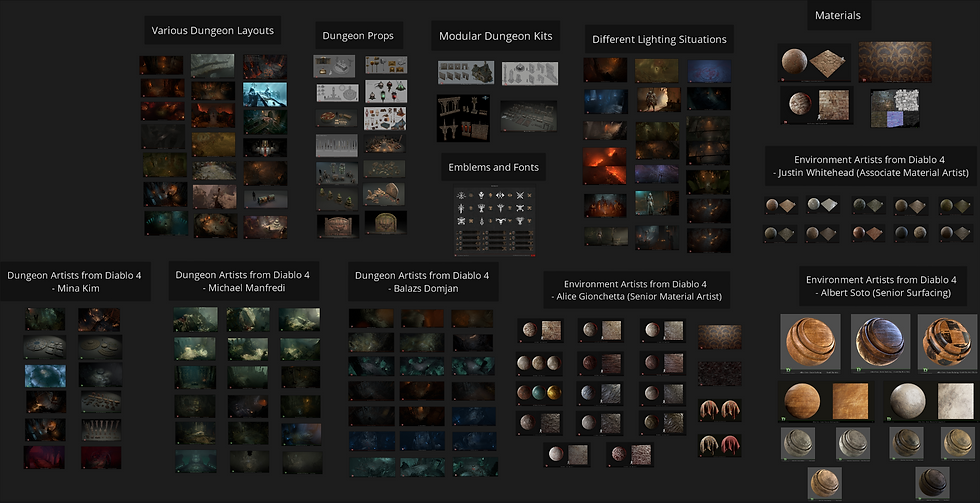Select the white-background furniture props sheet

point(385,119)
